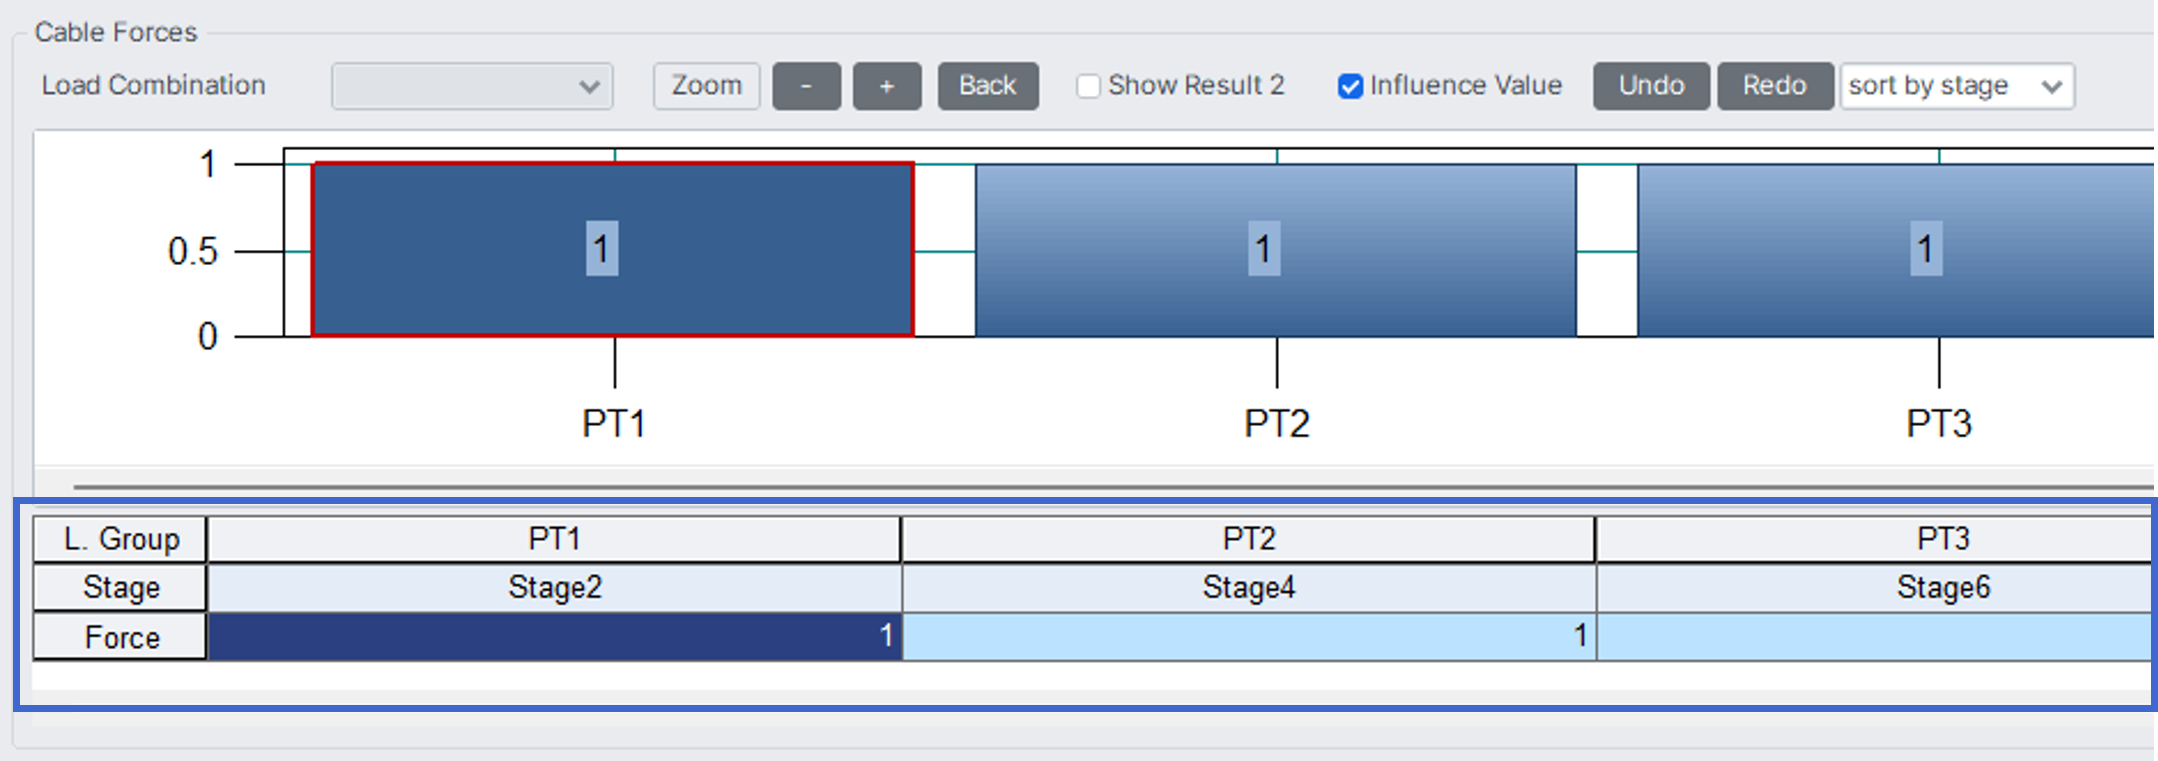This screenshot has height=761, width=2158.
Task: Click the PT2 force value cell
Action: (x=1248, y=636)
